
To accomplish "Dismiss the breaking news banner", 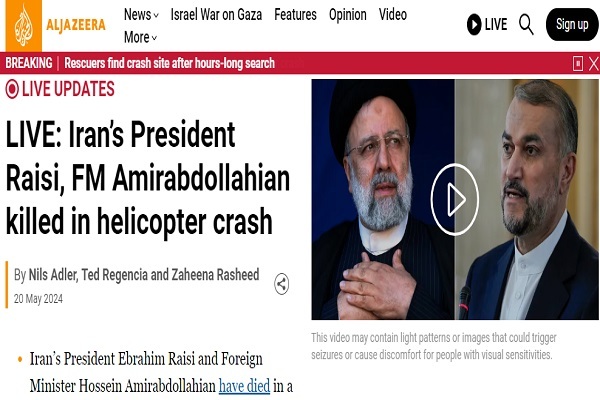I will (593, 64).
